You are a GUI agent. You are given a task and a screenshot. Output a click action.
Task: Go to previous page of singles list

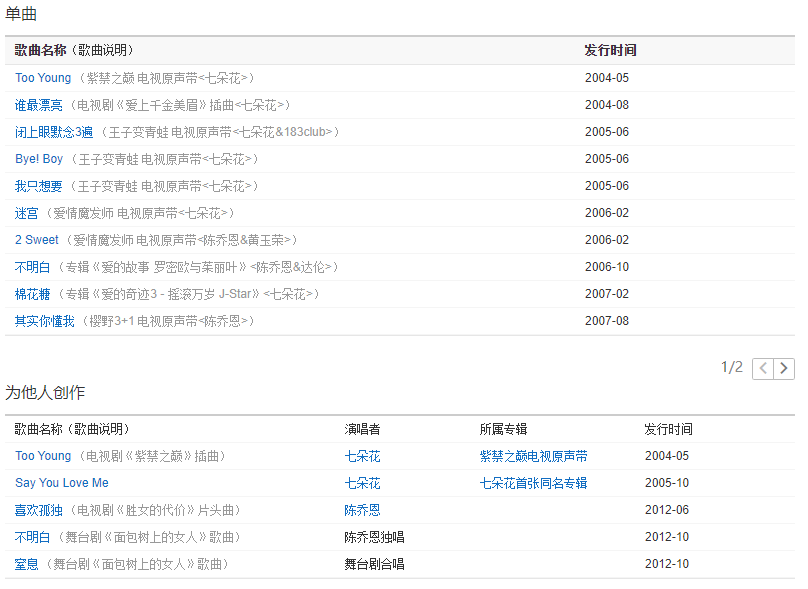[x=763, y=368]
